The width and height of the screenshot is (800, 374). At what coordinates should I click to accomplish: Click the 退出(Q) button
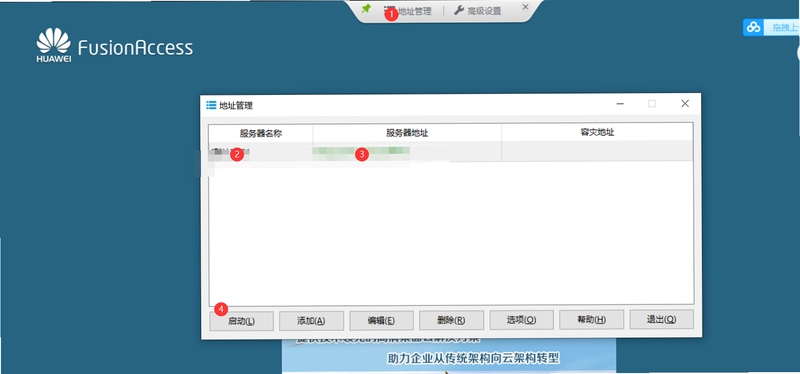661,319
